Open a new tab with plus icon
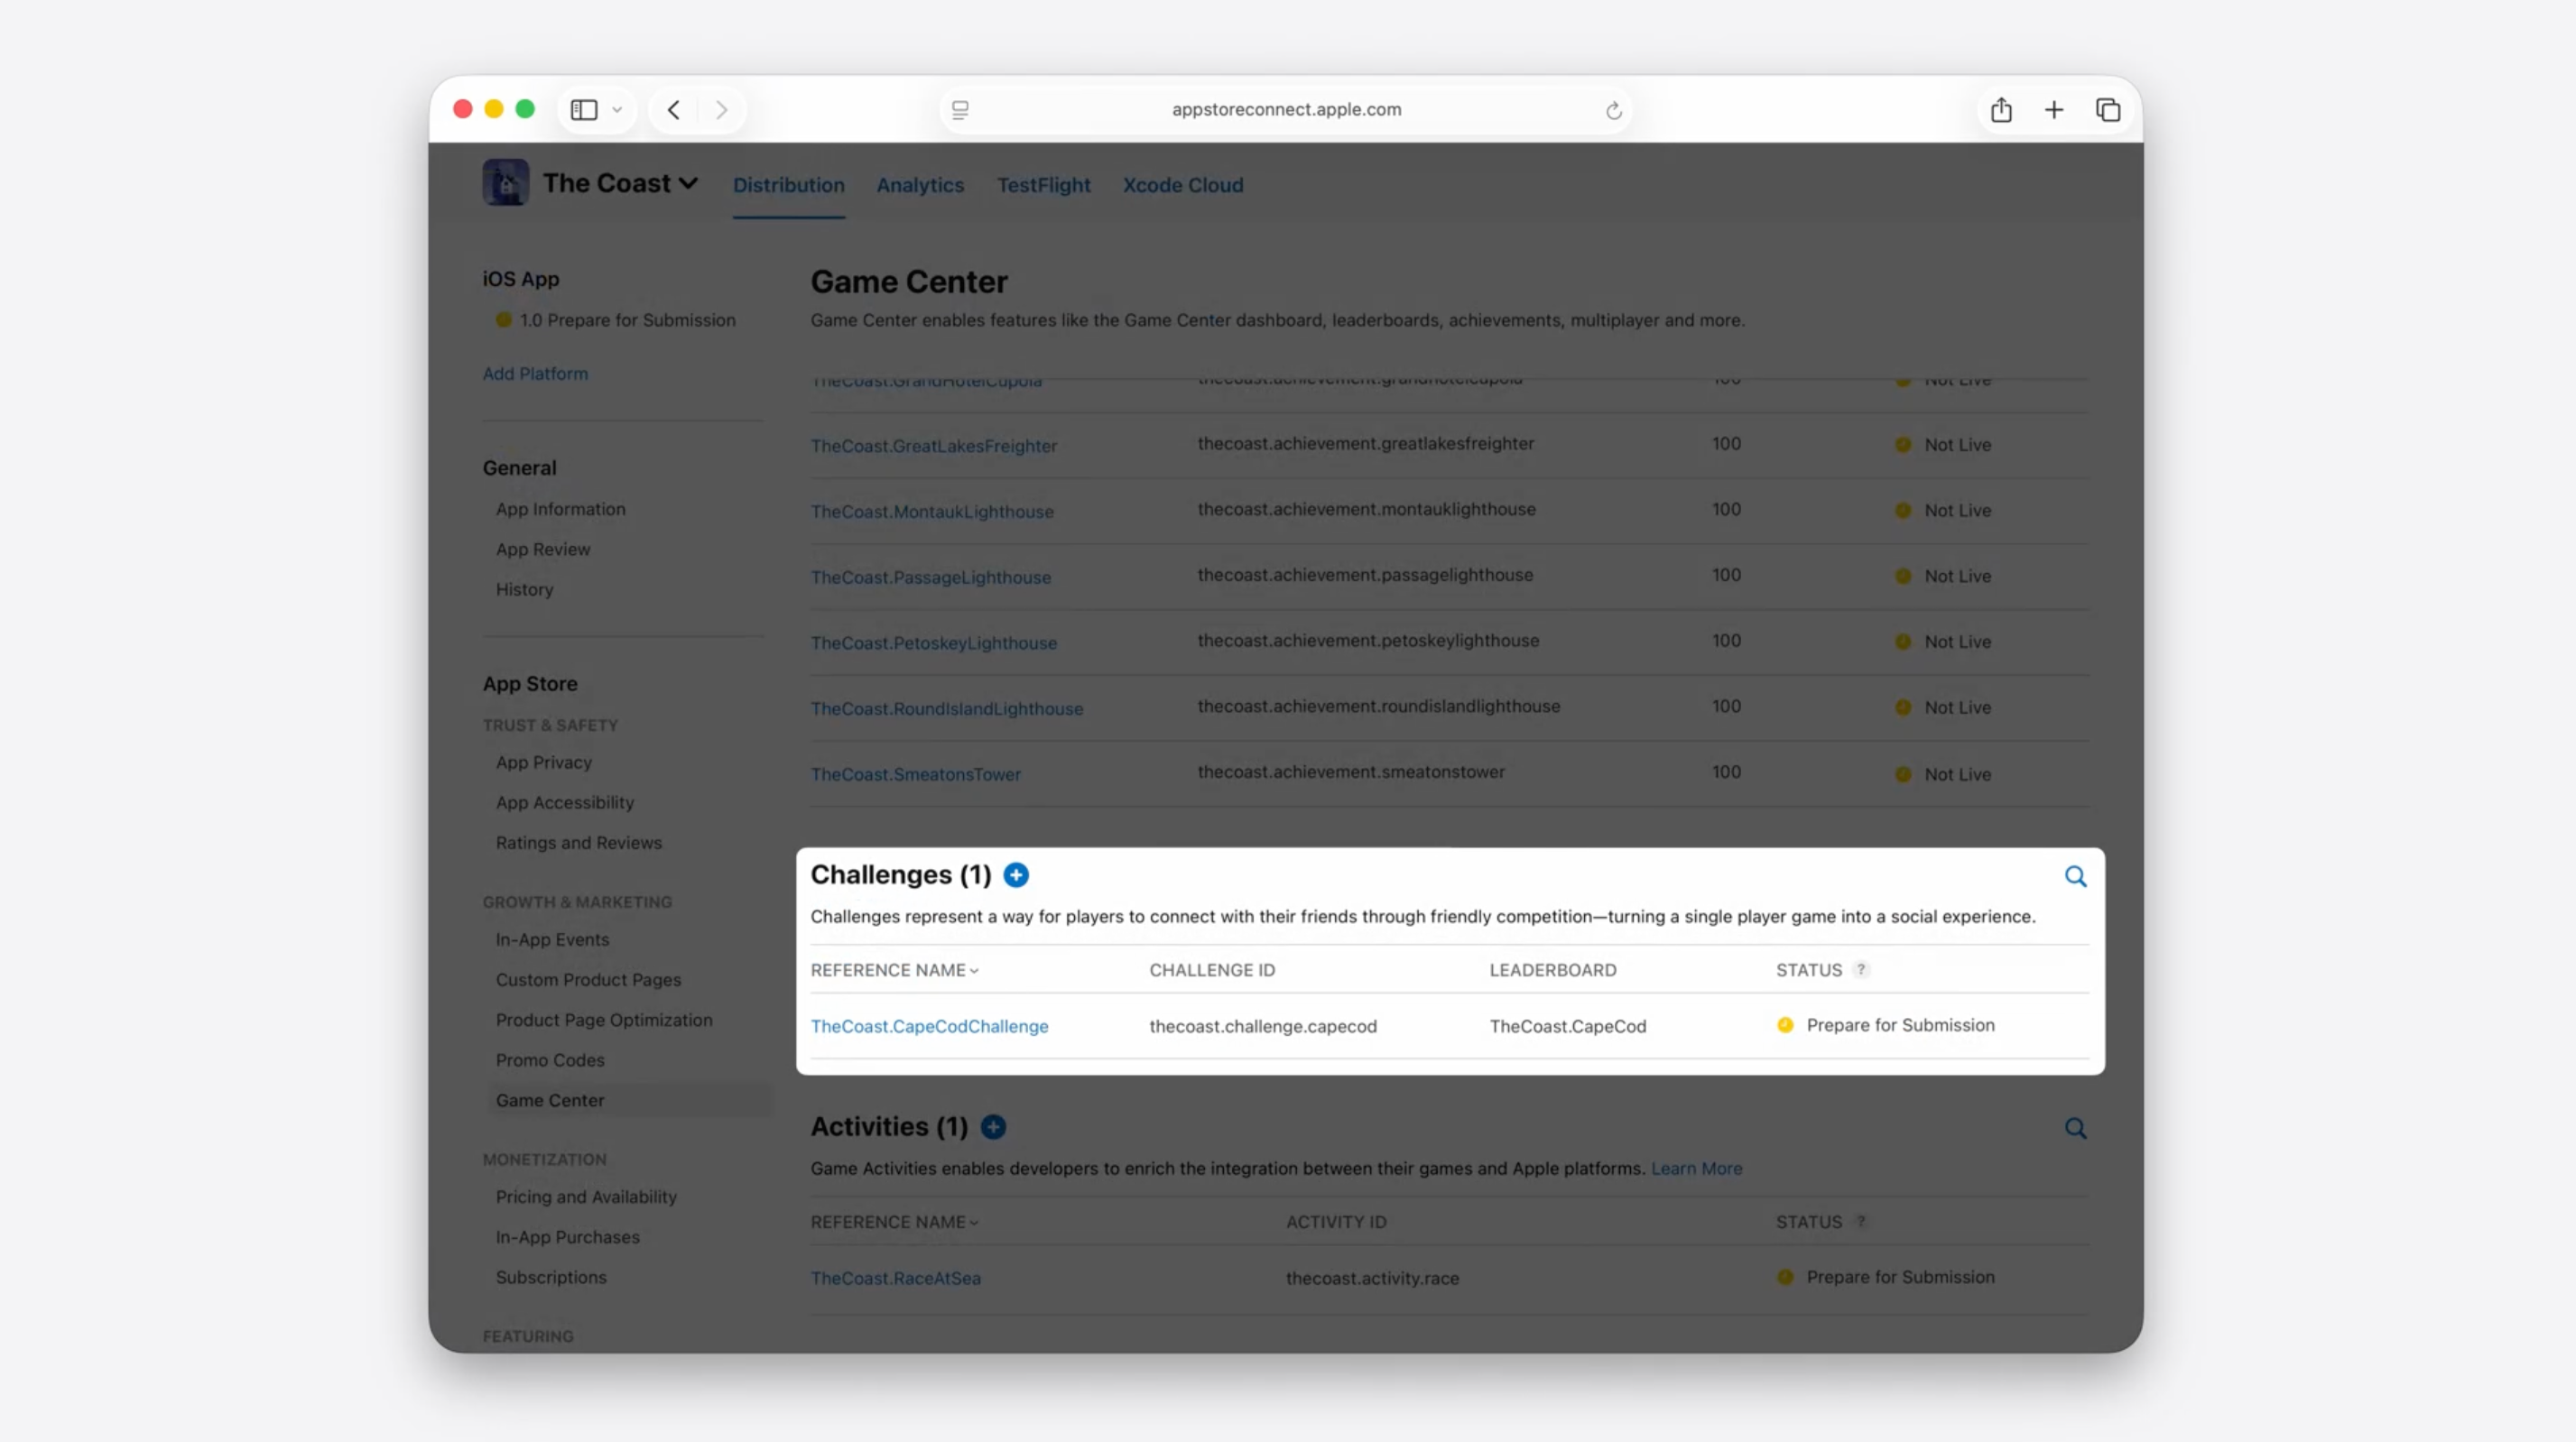2576x1442 pixels. click(2053, 110)
